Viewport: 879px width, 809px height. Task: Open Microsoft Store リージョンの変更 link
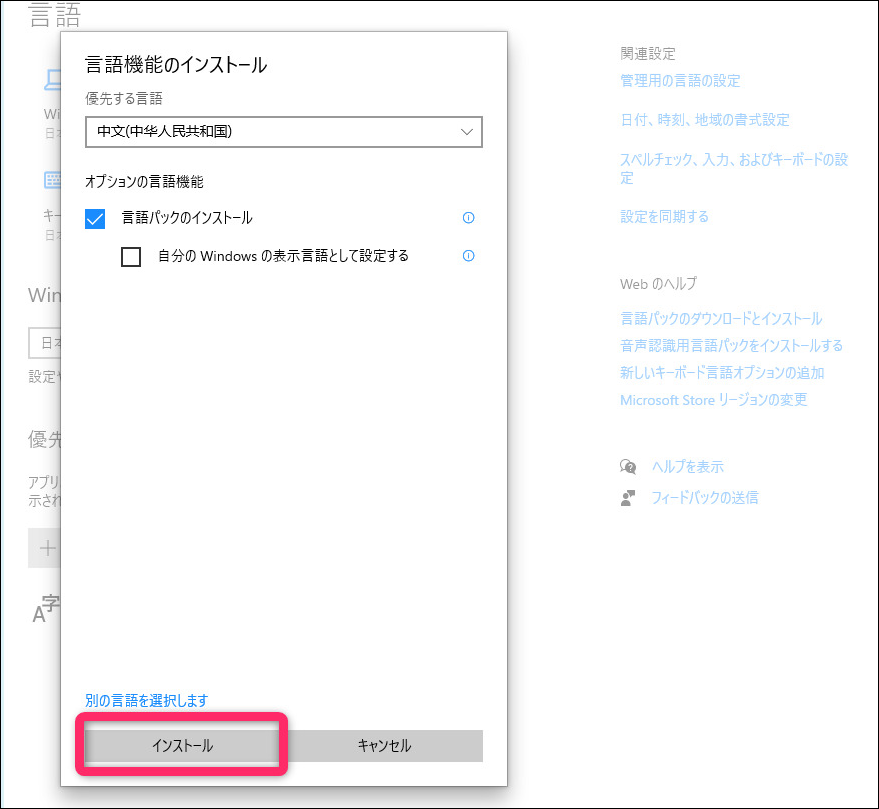(713, 400)
